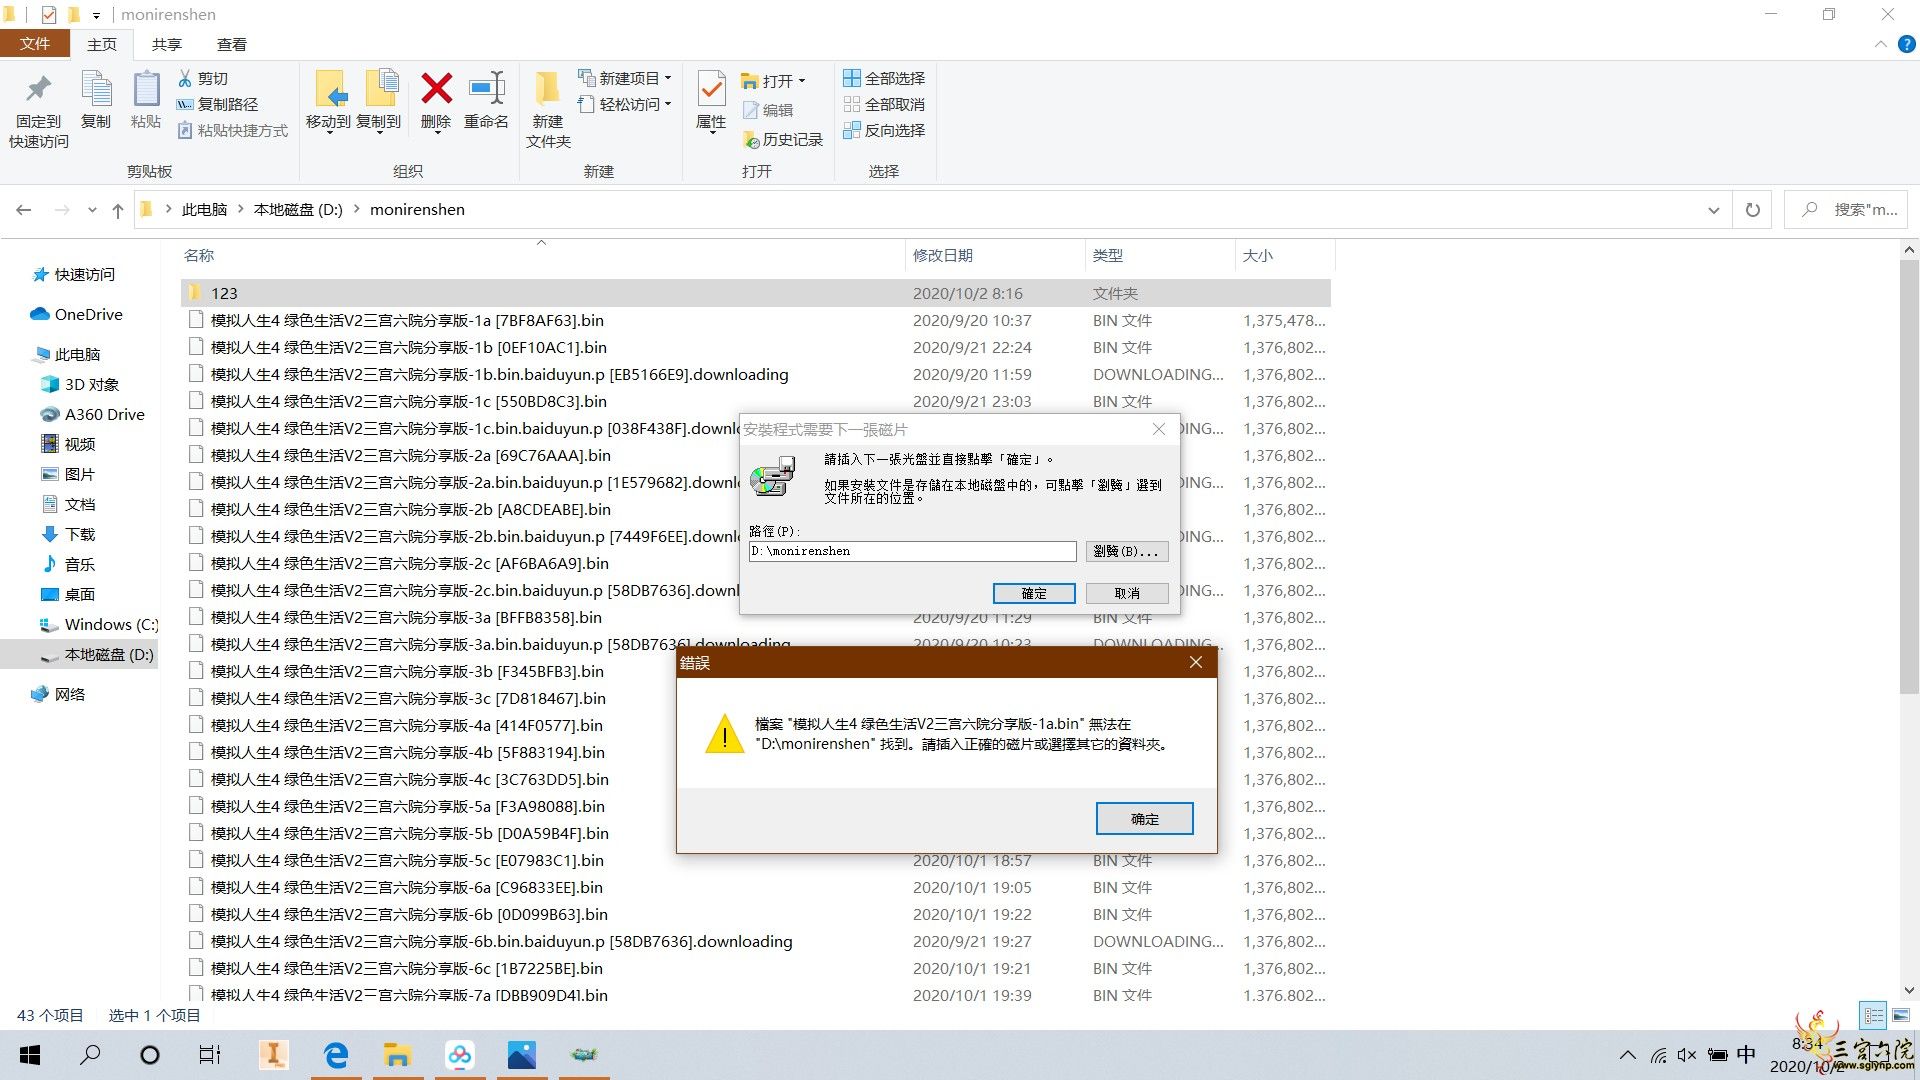Viewport: 1920px width, 1080px height.
Task: Click the Paste (粘贴) ribbon icon
Action: (x=146, y=100)
